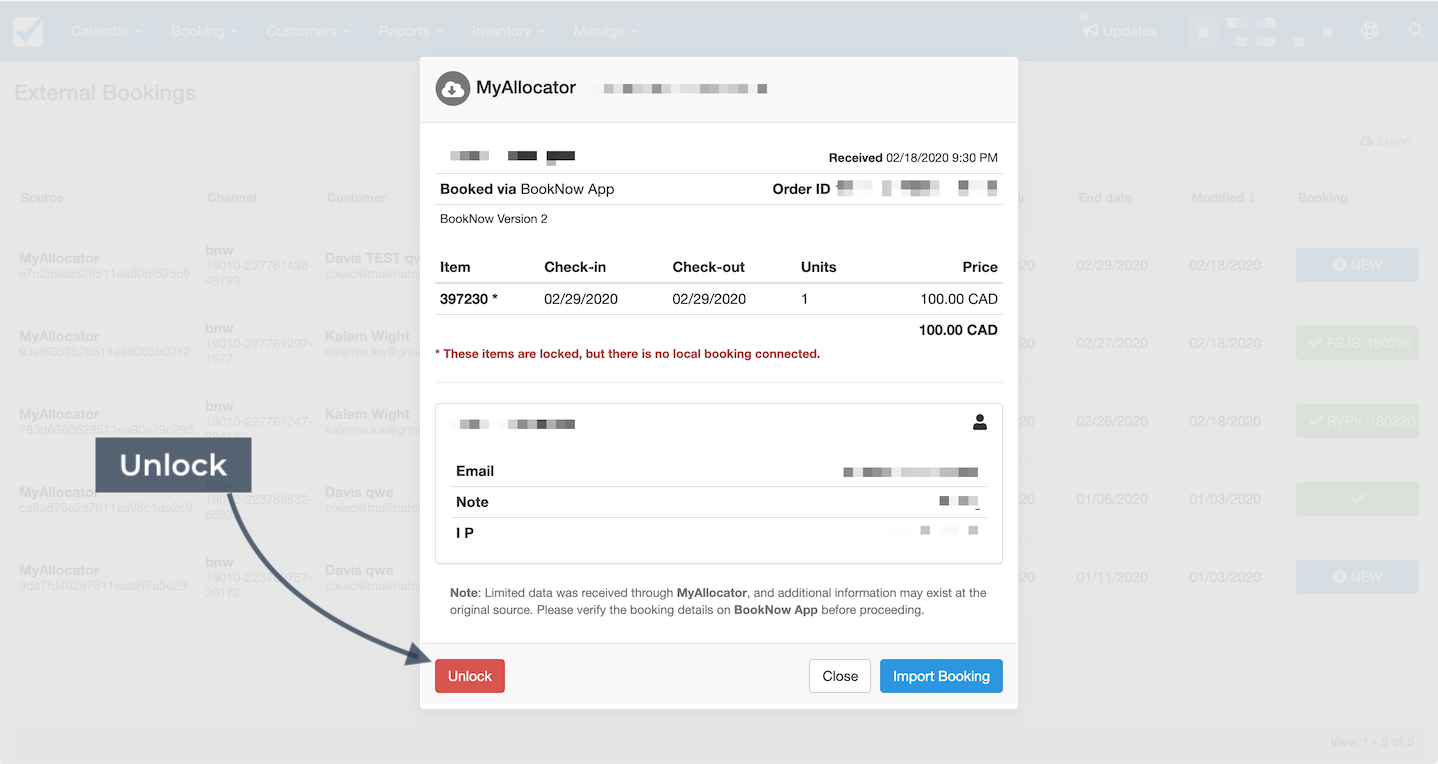
Task: Close the MyAllocator dialog
Action: pyautogui.click(x=840, y=676)
